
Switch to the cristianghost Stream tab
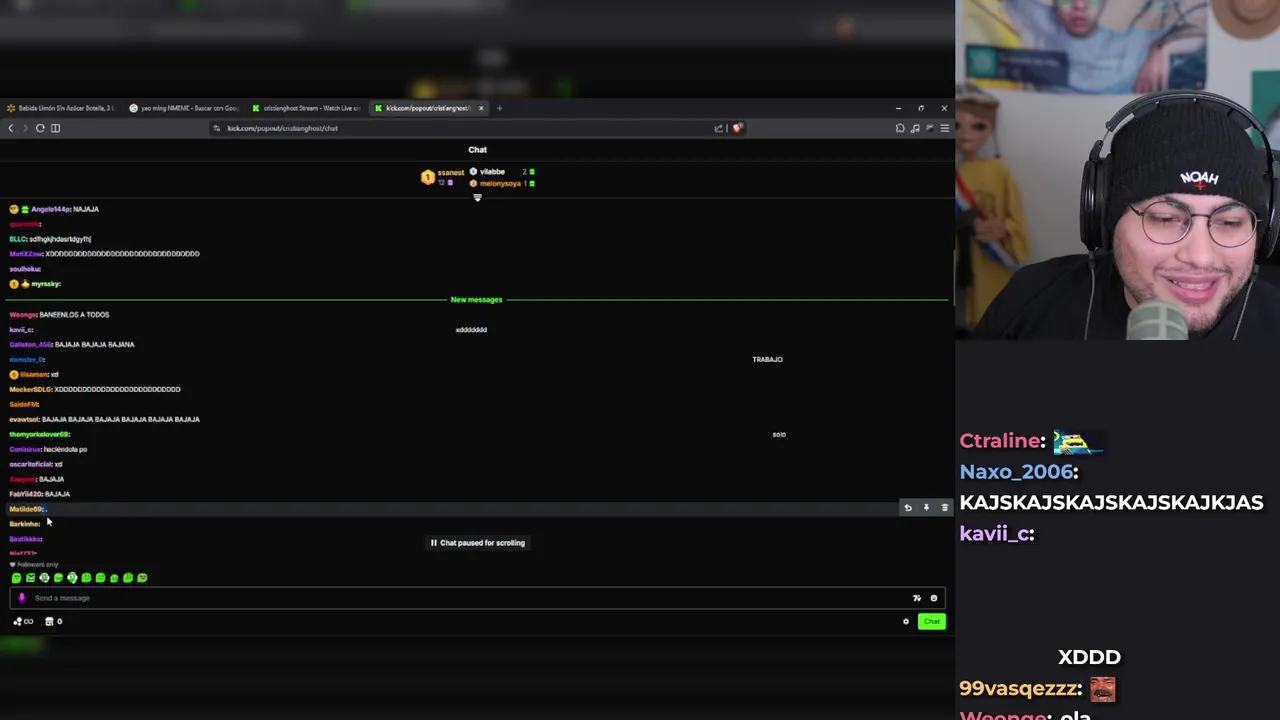306,108
